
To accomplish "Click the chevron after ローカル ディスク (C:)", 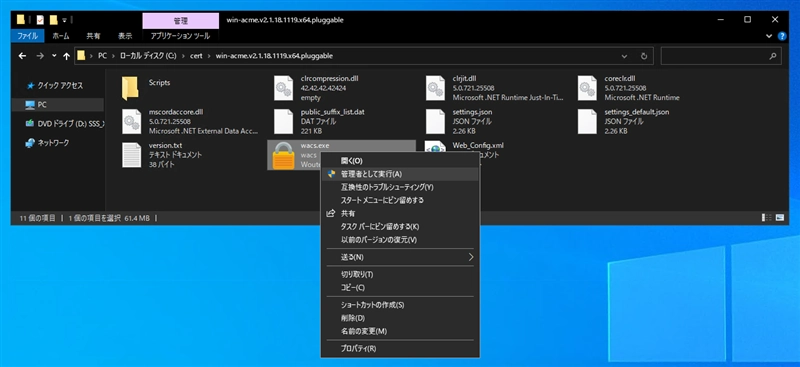I will coord(184,56).
